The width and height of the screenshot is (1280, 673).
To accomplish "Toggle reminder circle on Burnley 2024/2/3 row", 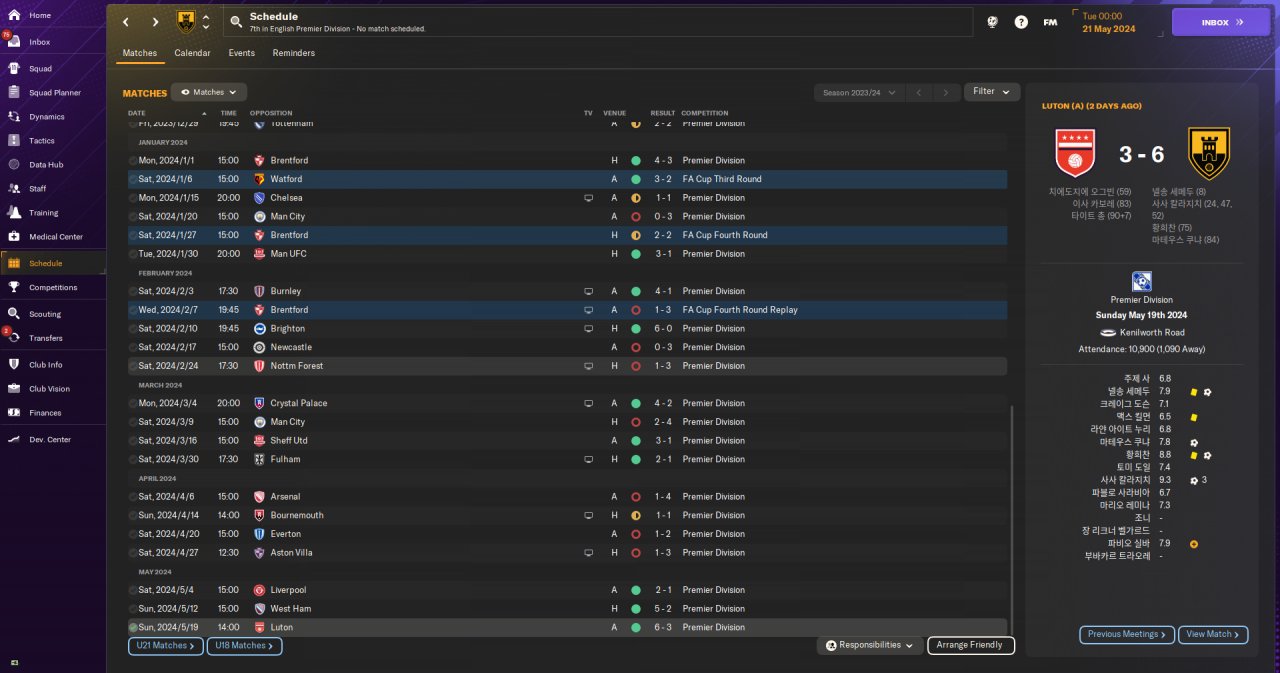I will point(133,291).
